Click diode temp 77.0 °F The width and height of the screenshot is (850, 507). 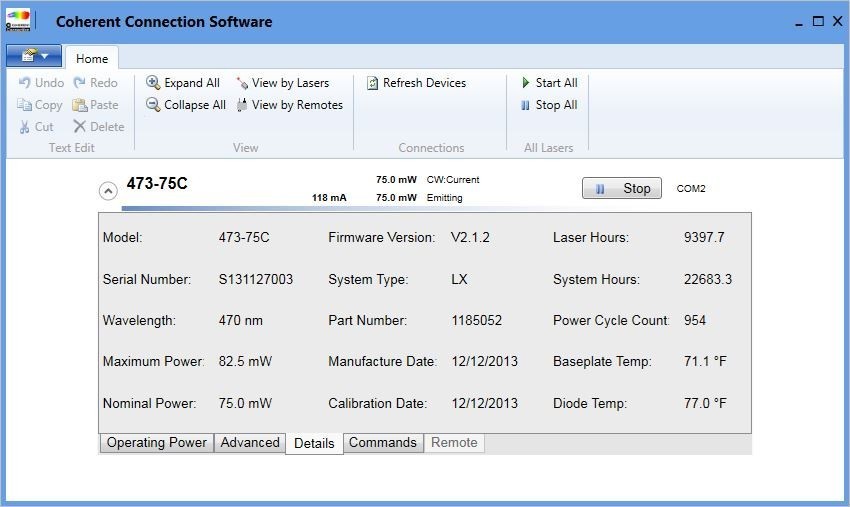(x=705, y=403)
